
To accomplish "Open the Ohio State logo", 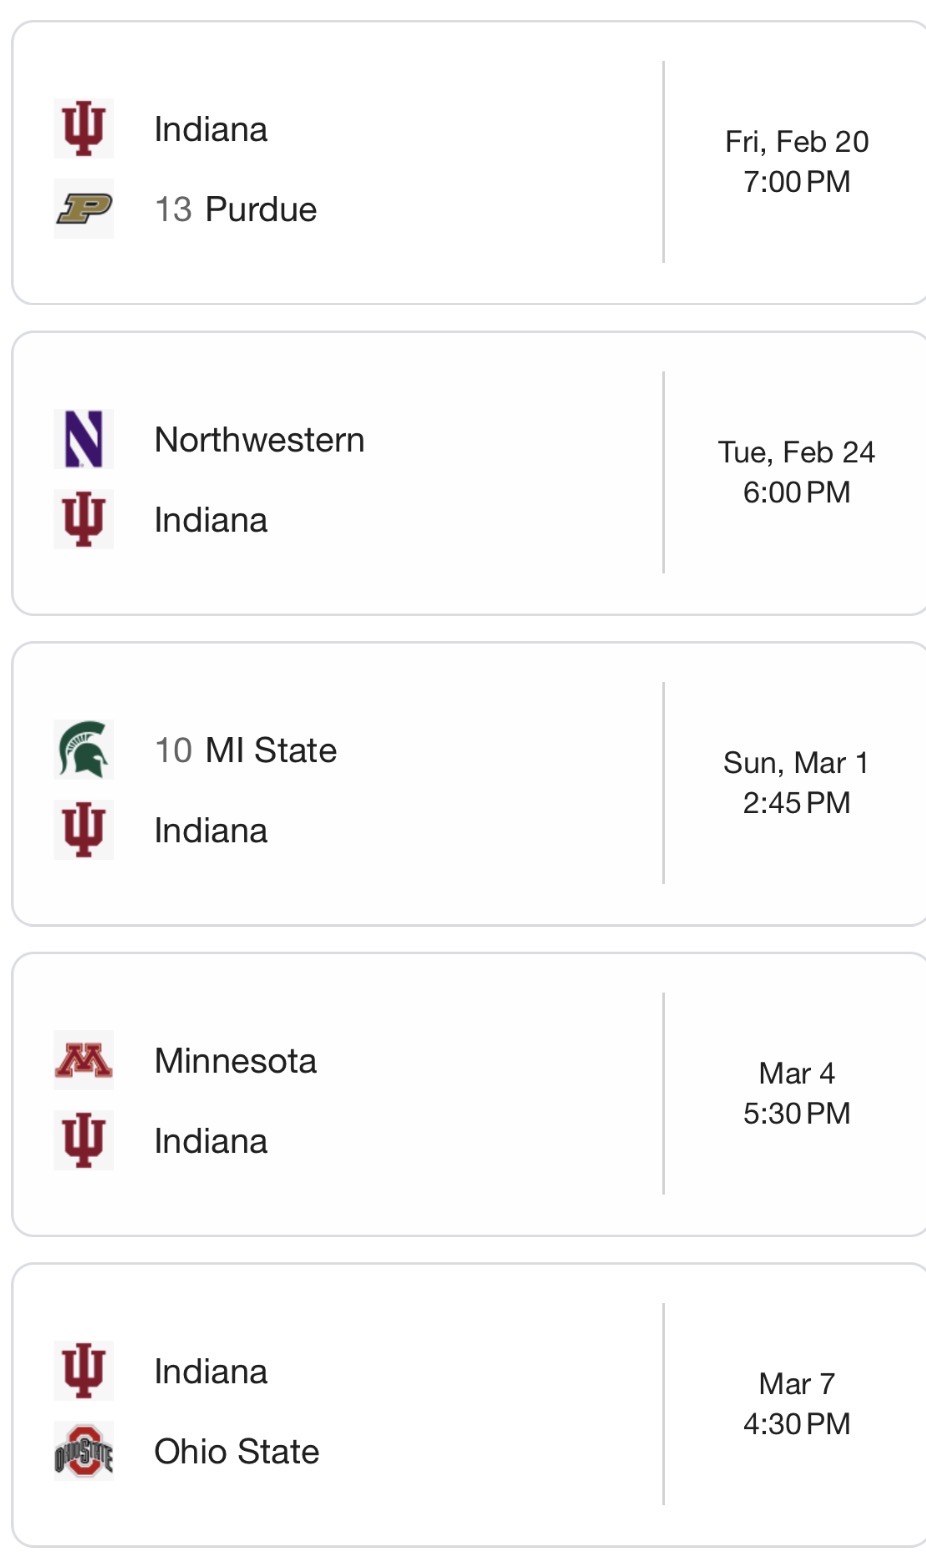I will pos(84,1451).
